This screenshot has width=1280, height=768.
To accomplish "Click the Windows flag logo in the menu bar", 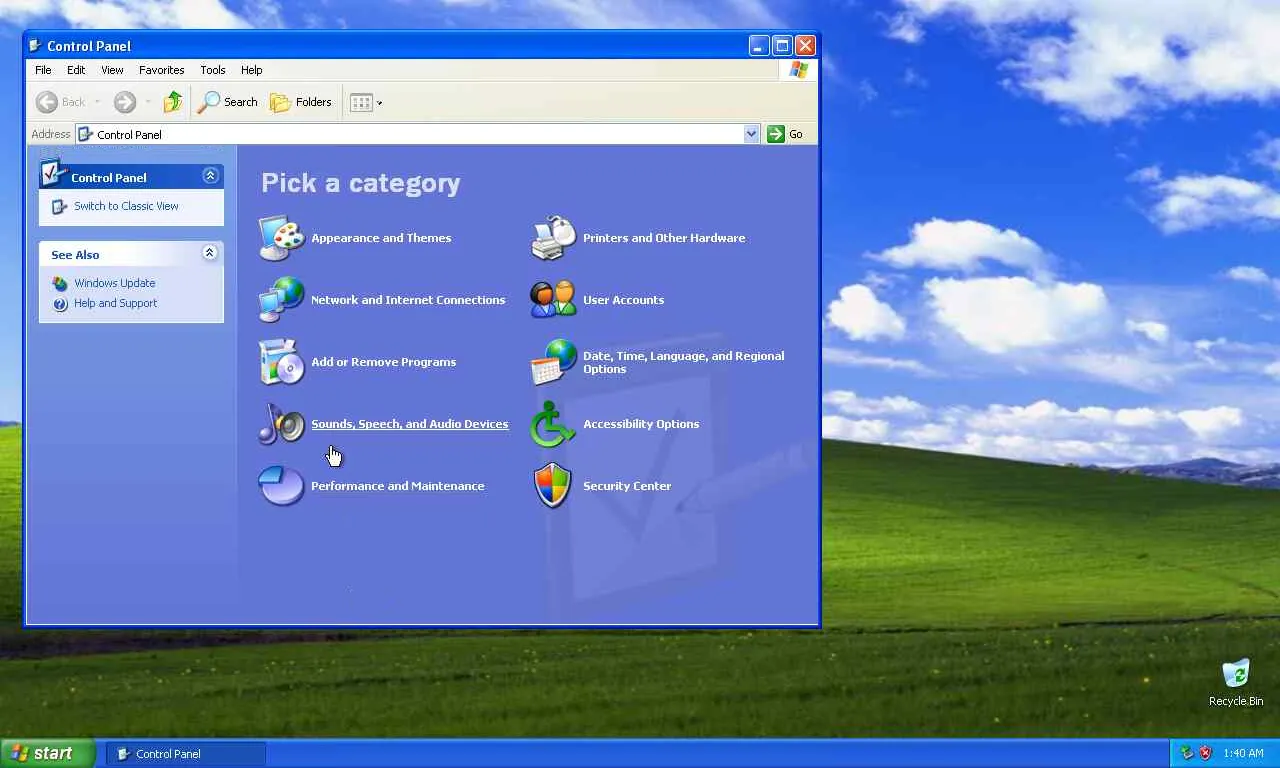I will (x=798, y=70).
